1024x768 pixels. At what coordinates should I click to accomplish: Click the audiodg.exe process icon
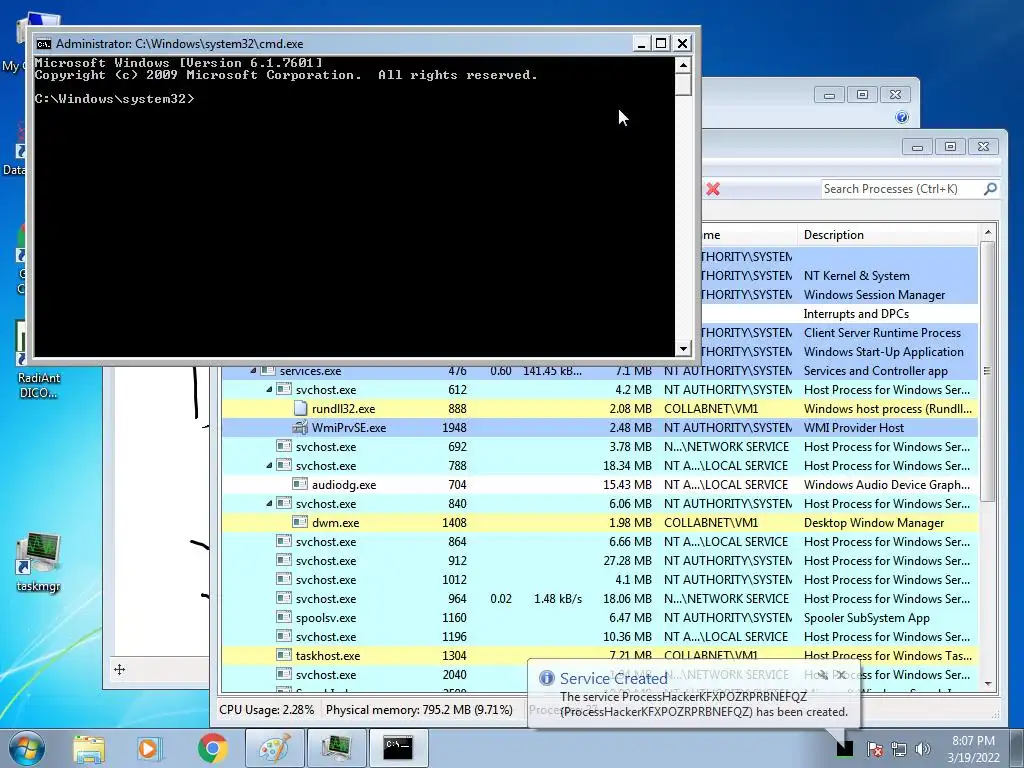coord(300,485)
